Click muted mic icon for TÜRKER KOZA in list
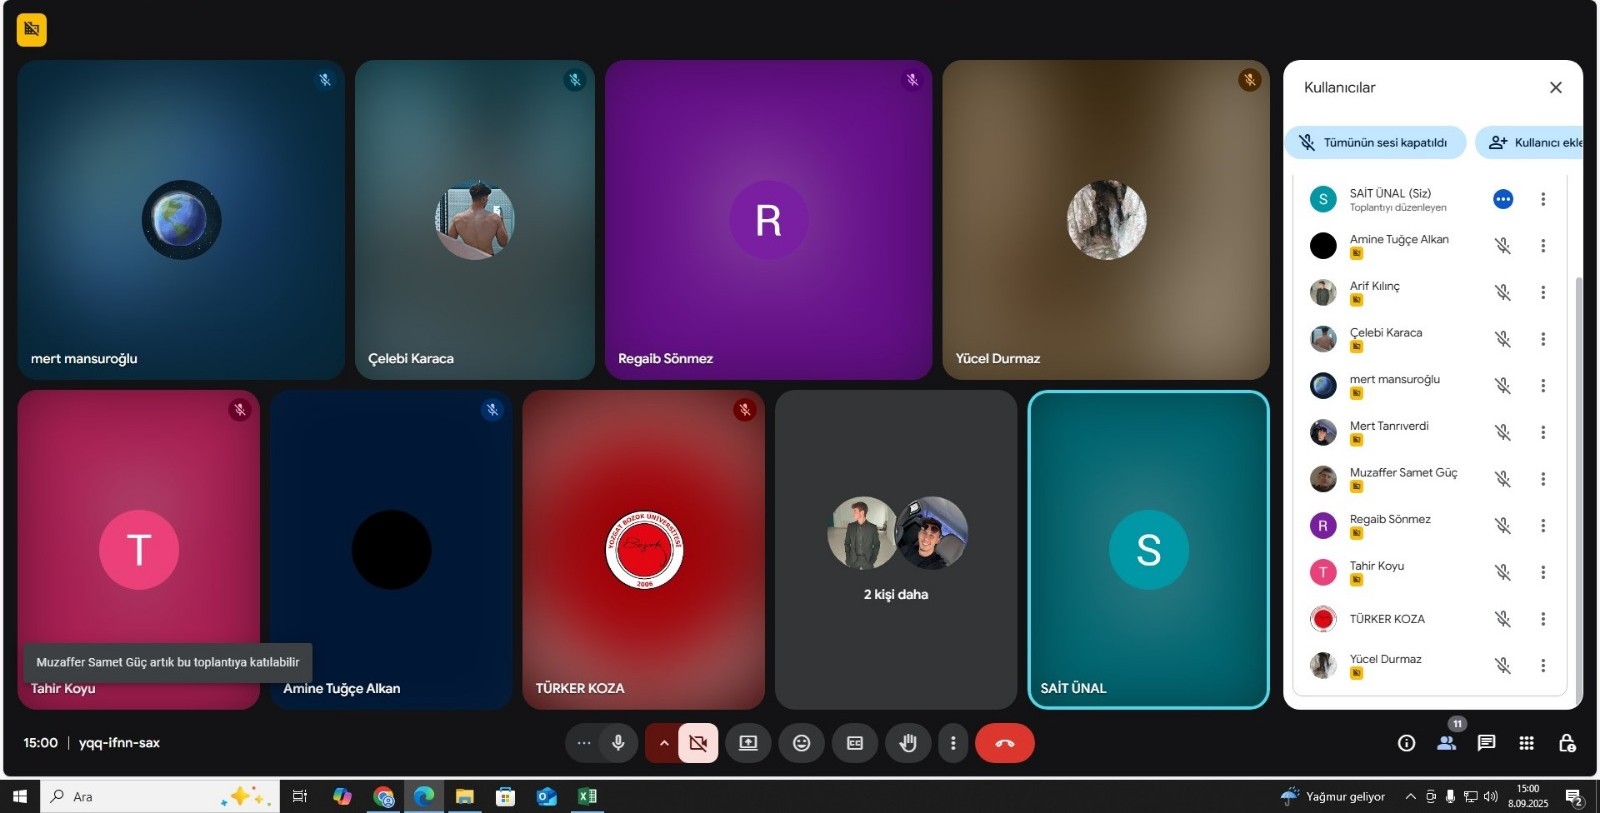This screenshot has height=813, width=1600. (1502, 619)
